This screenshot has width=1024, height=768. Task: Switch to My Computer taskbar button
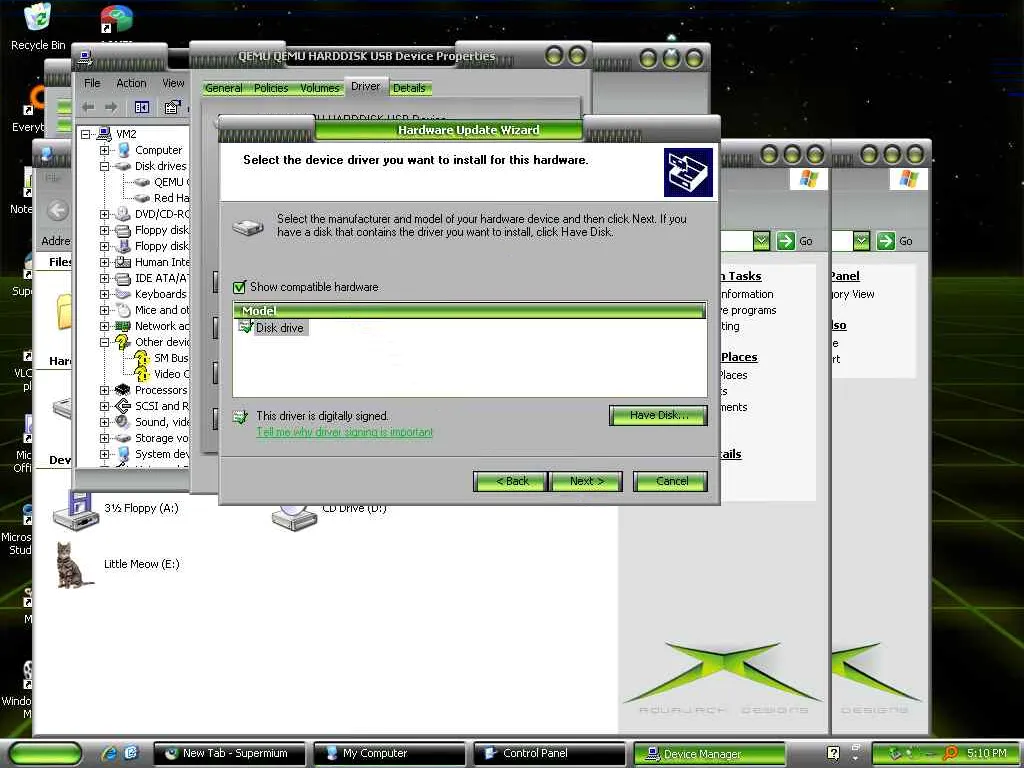pyautogui.click(x=389, y=754)
